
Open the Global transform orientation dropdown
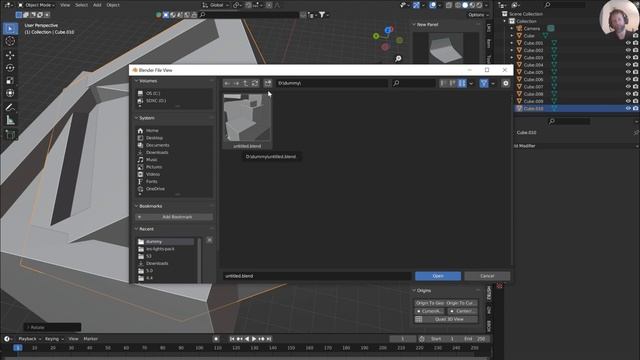point(216,5)
